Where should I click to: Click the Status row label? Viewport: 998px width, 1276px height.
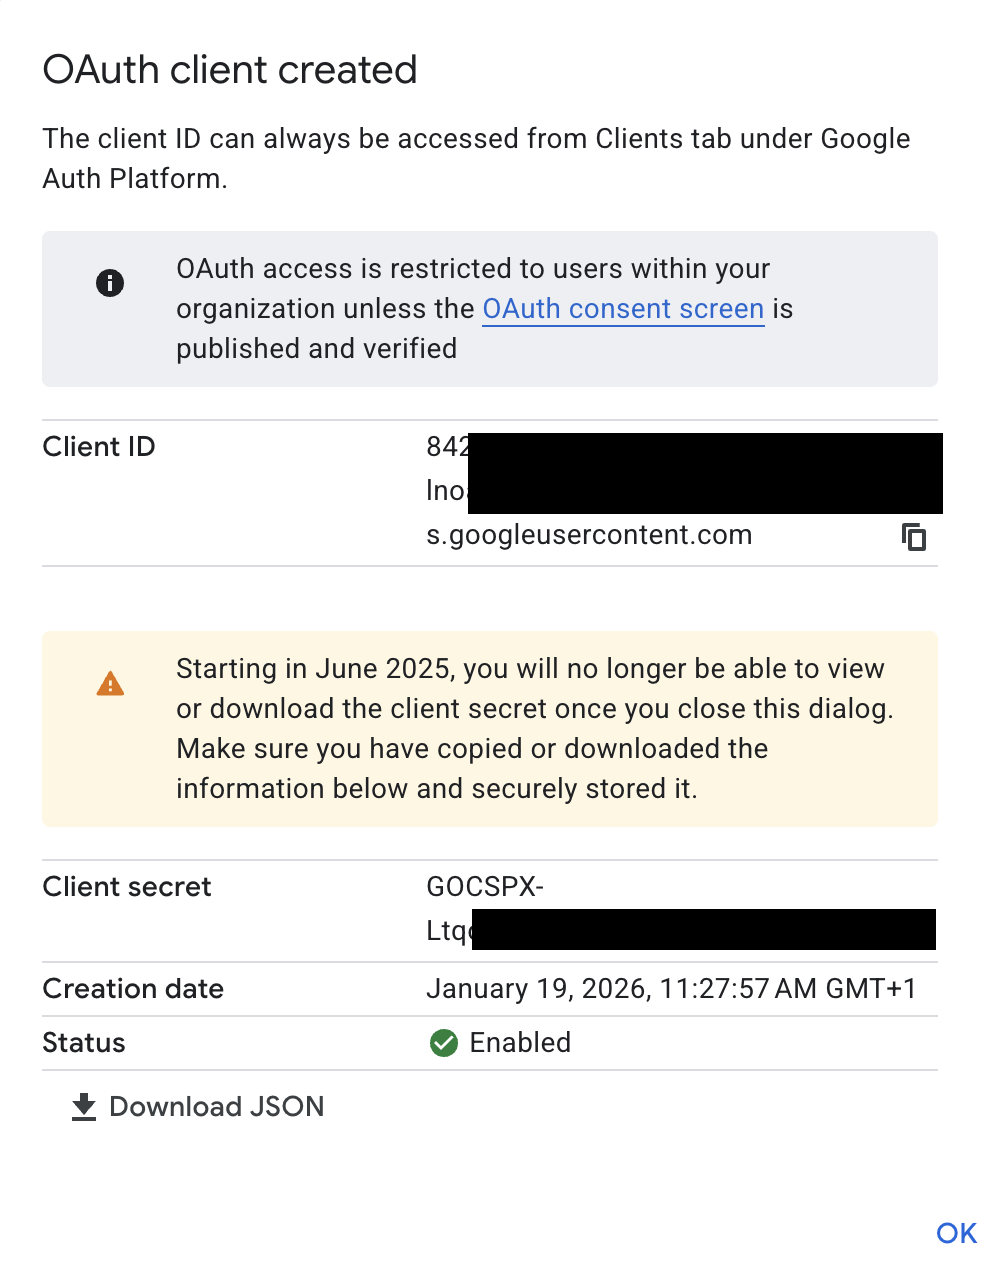[x=83, y=1043]
